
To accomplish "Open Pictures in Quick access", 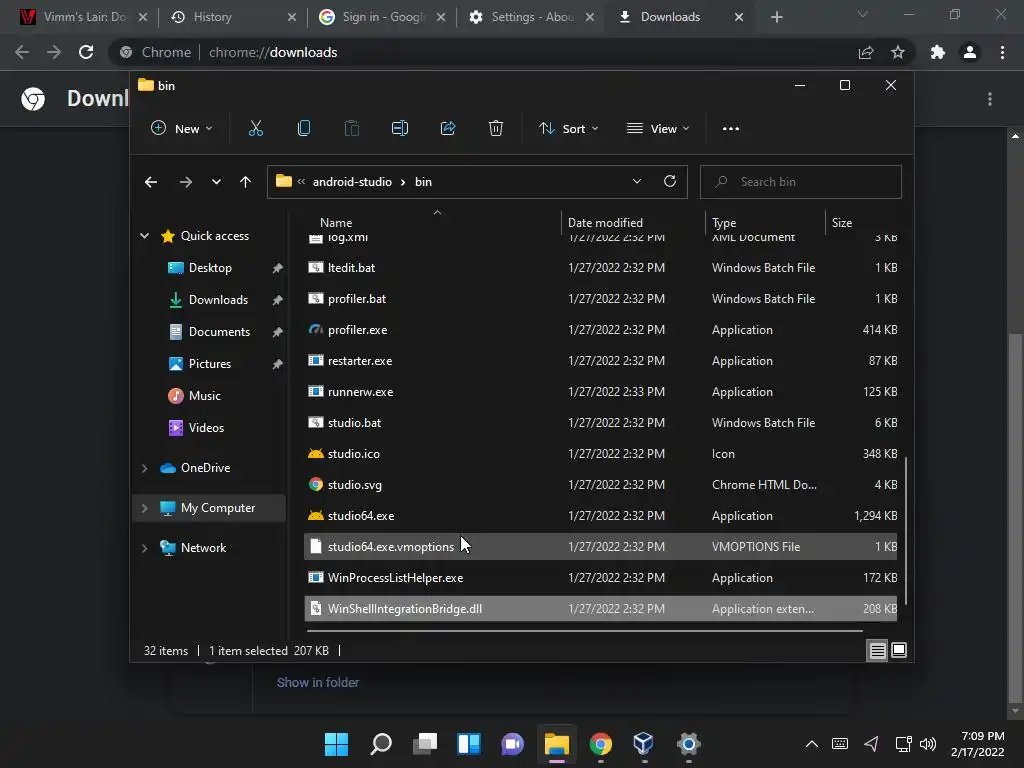I will pyautogui.click(x=210, y=364).
